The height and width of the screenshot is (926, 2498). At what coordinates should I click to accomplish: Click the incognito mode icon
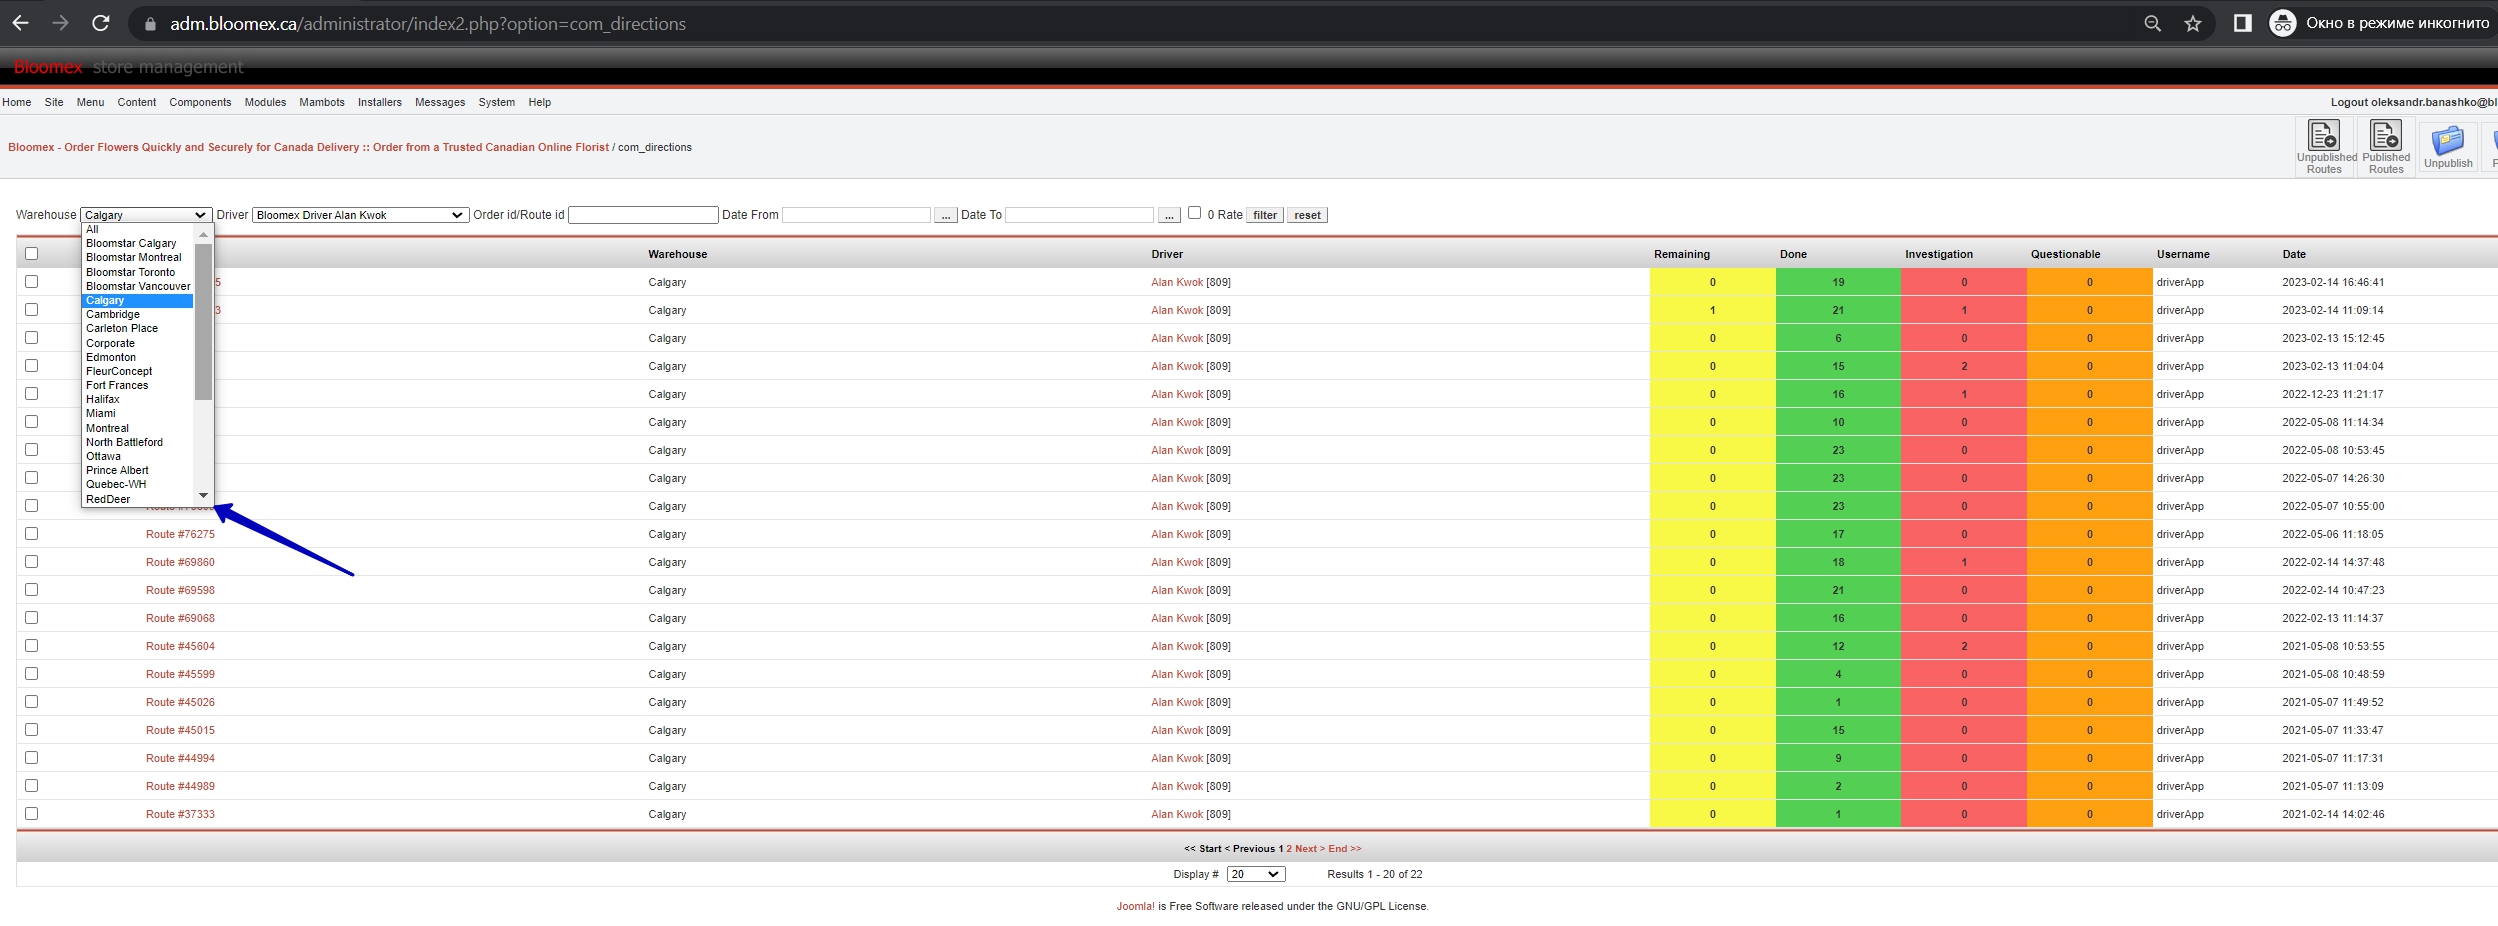click(x=2282, y=23)
